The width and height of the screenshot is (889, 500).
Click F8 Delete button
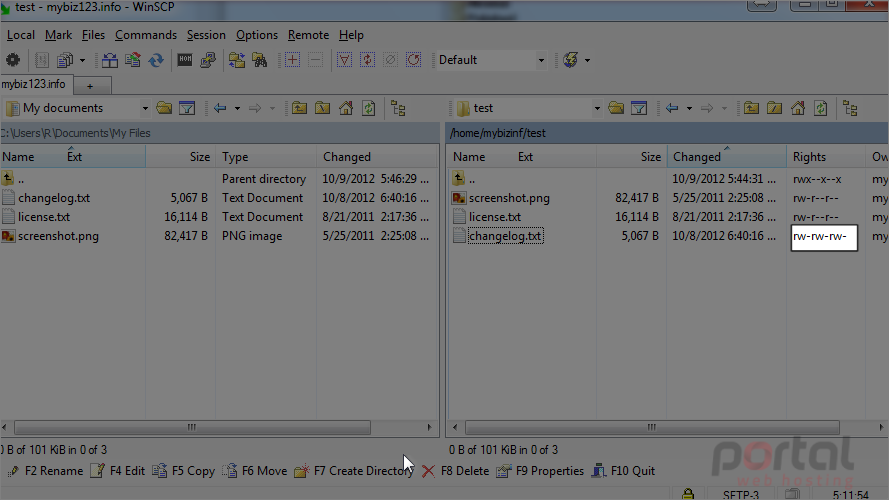coord(455,471)
